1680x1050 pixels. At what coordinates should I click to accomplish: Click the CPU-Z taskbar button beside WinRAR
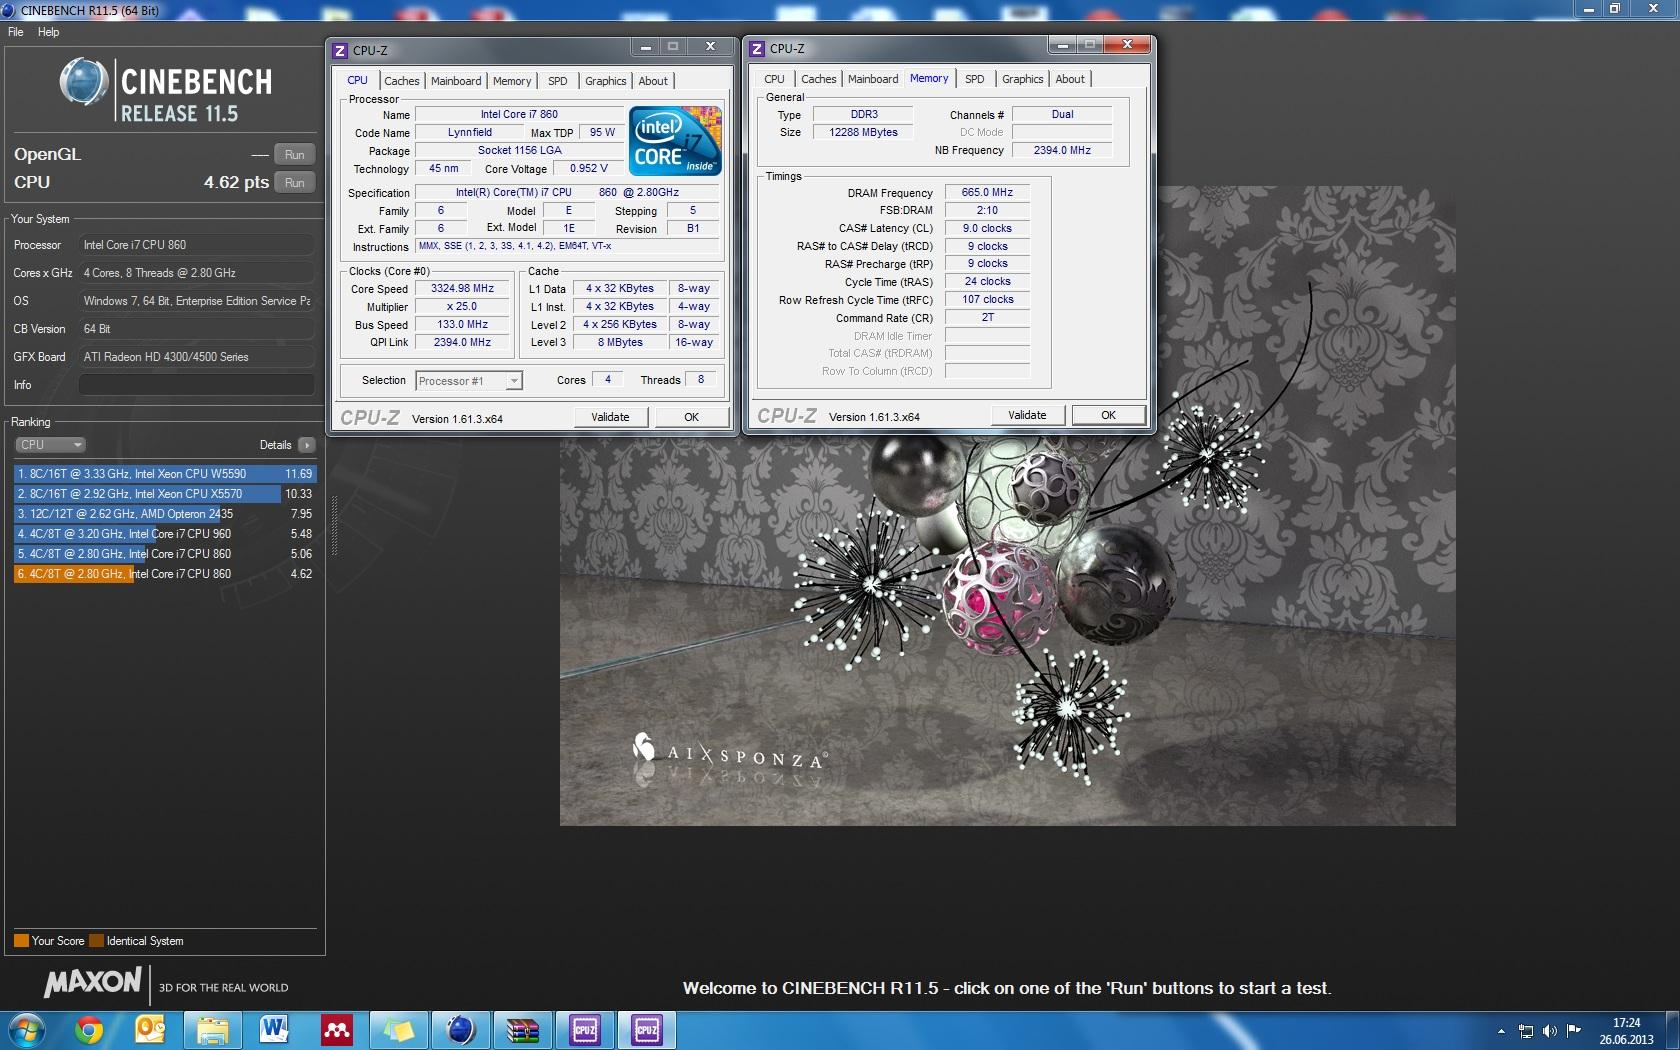click(585, 1030)
